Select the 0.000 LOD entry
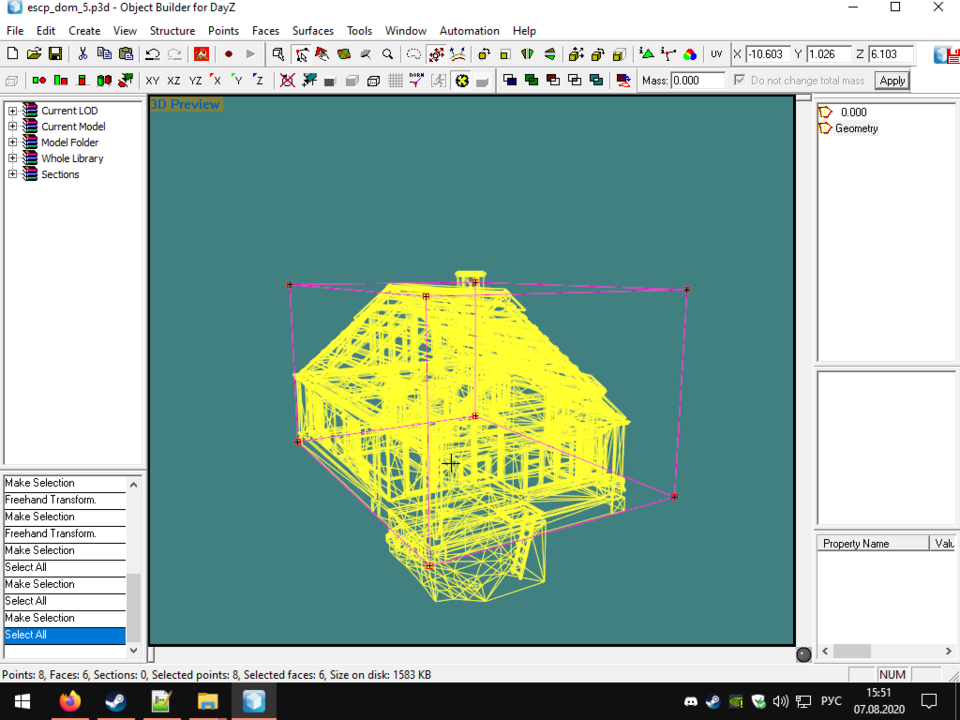 (x=853, y=113)
